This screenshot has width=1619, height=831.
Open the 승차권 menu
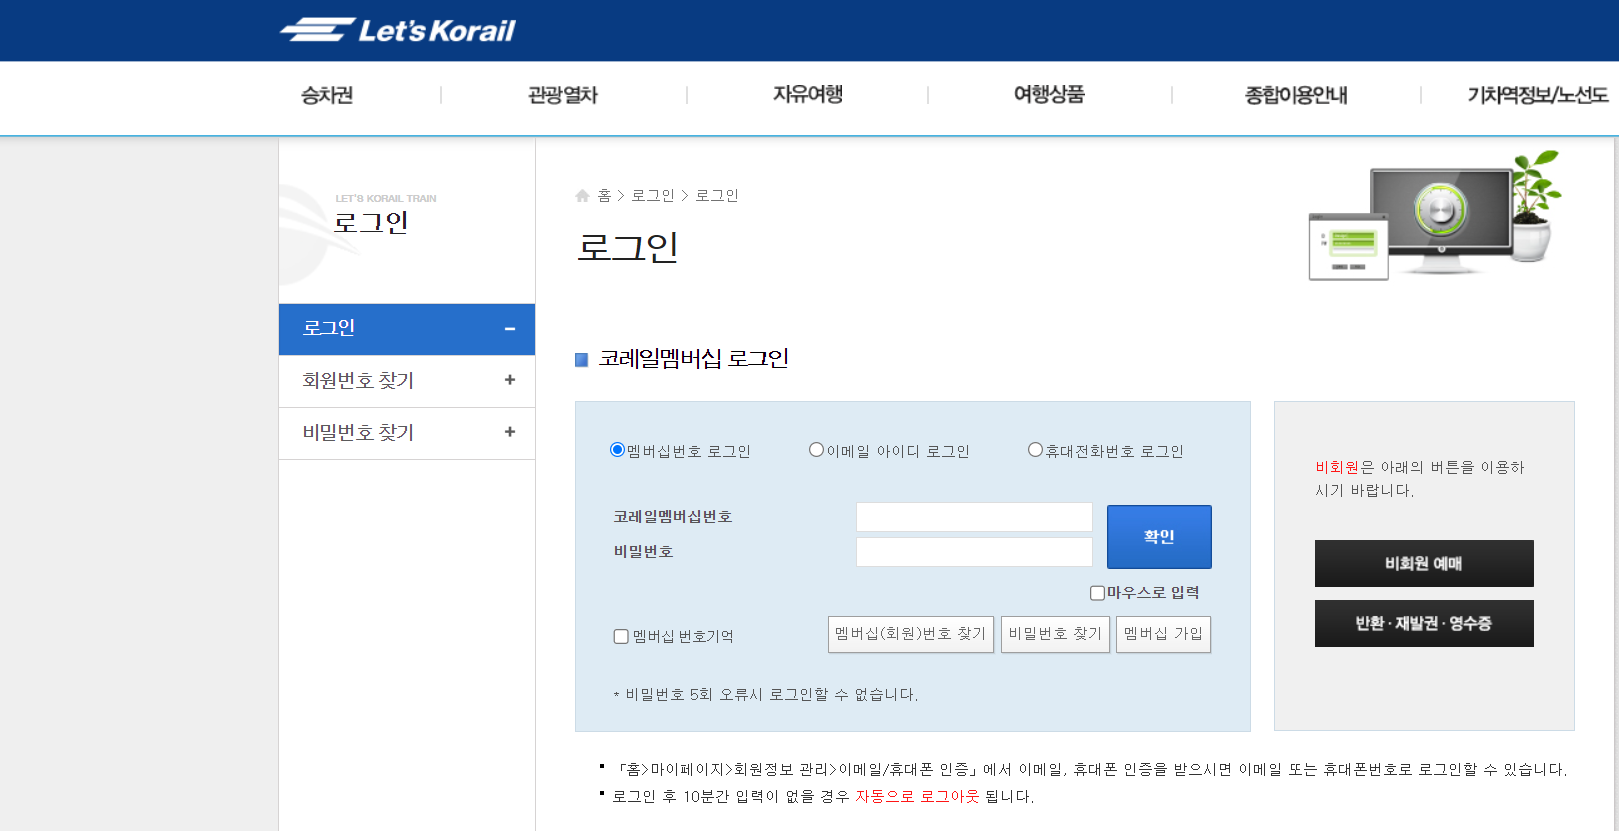[327, 95]
